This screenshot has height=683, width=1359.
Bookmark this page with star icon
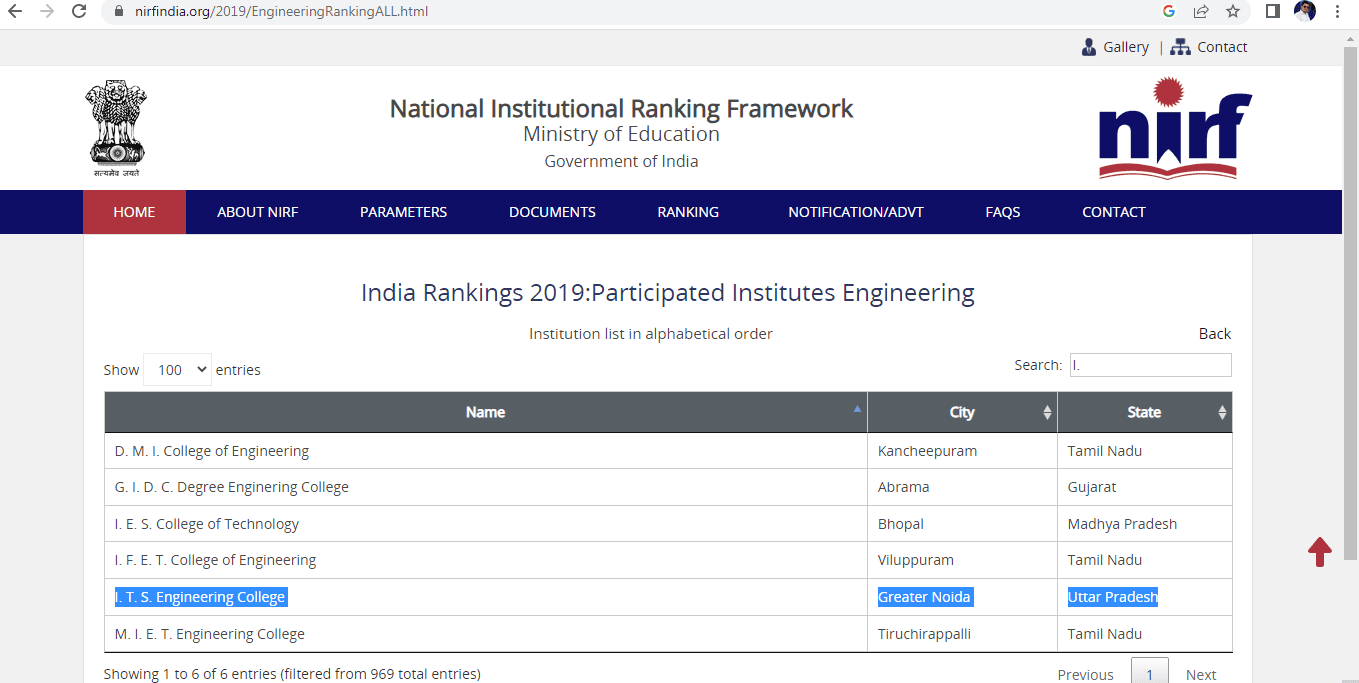(1233, 12)
